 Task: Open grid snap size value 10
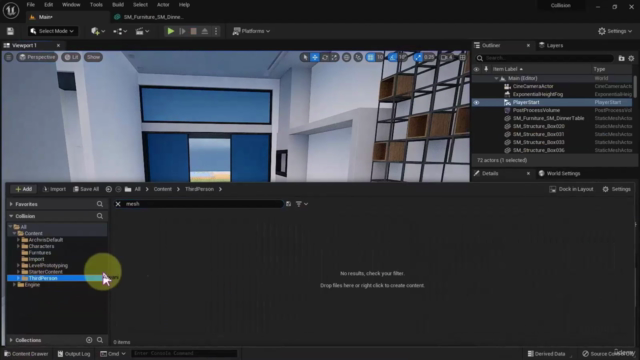point(380,58)
